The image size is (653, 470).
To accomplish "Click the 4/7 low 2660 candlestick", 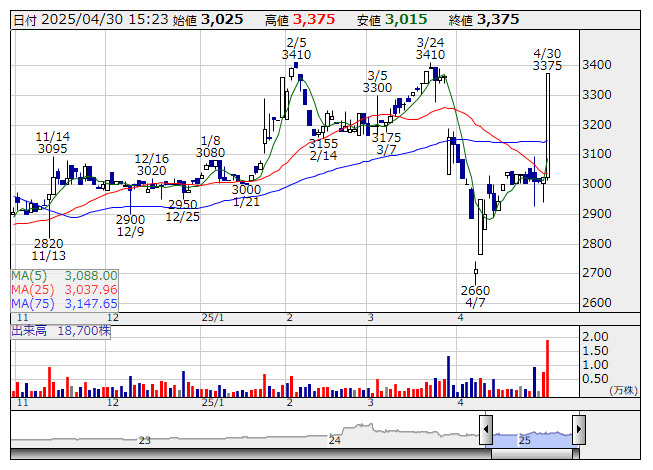I will [476, 271].
